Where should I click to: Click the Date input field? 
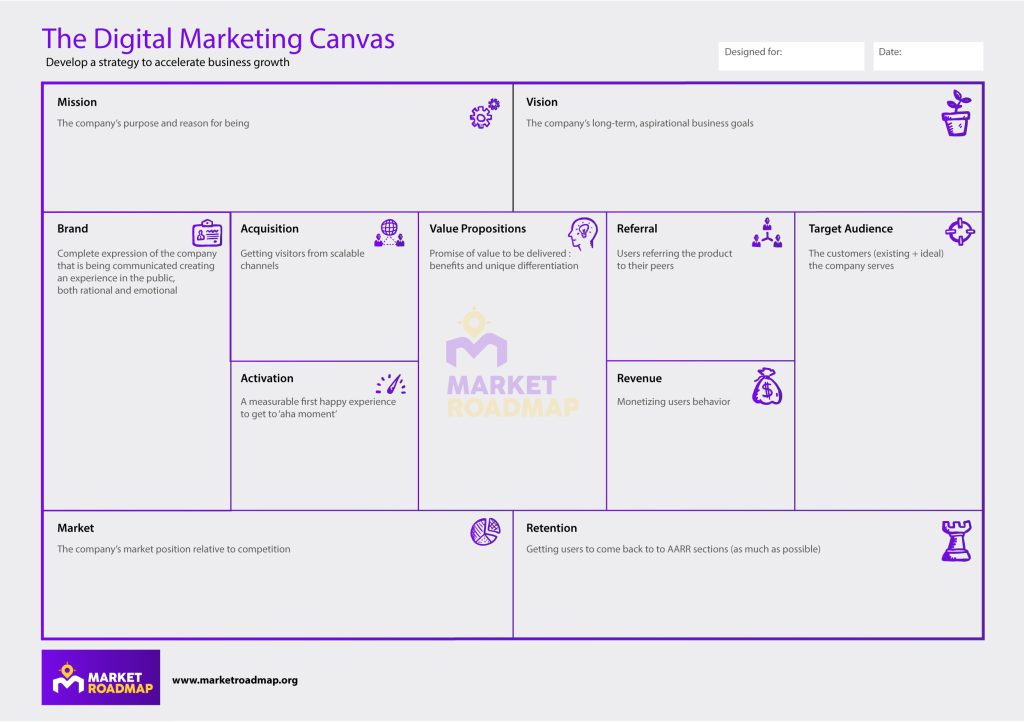928,56
